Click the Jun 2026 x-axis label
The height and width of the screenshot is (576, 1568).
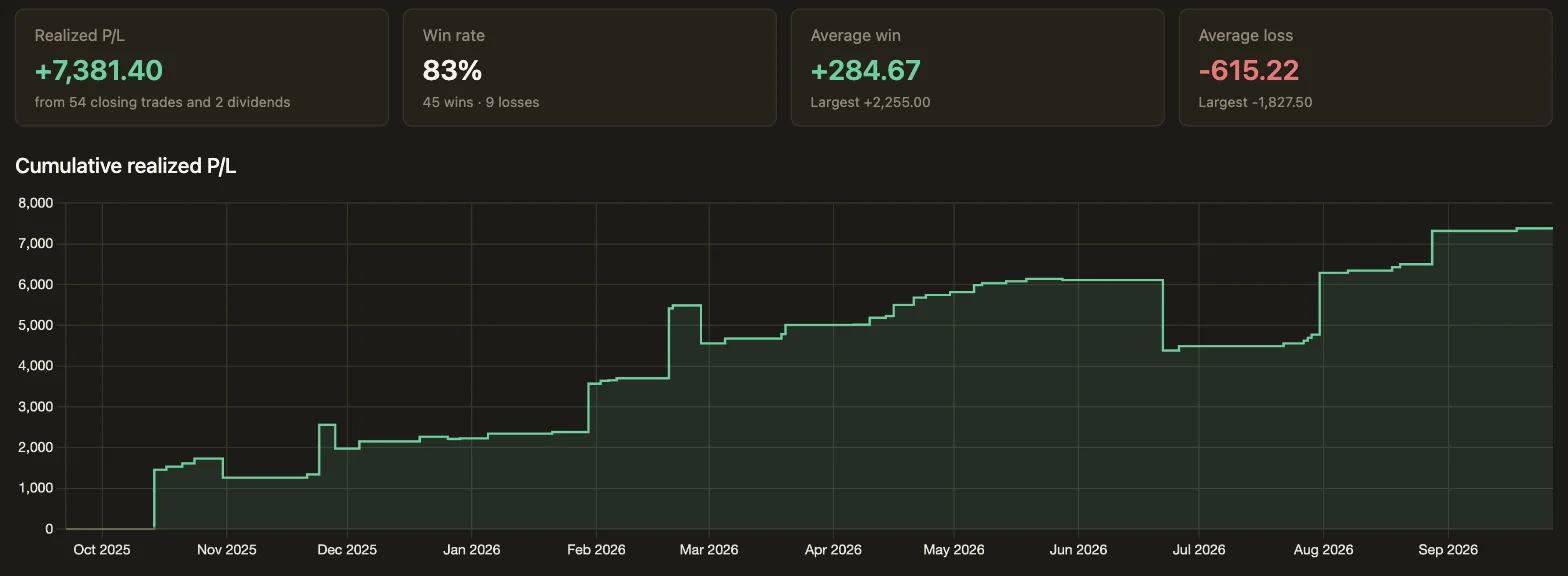pos(1078,549)
